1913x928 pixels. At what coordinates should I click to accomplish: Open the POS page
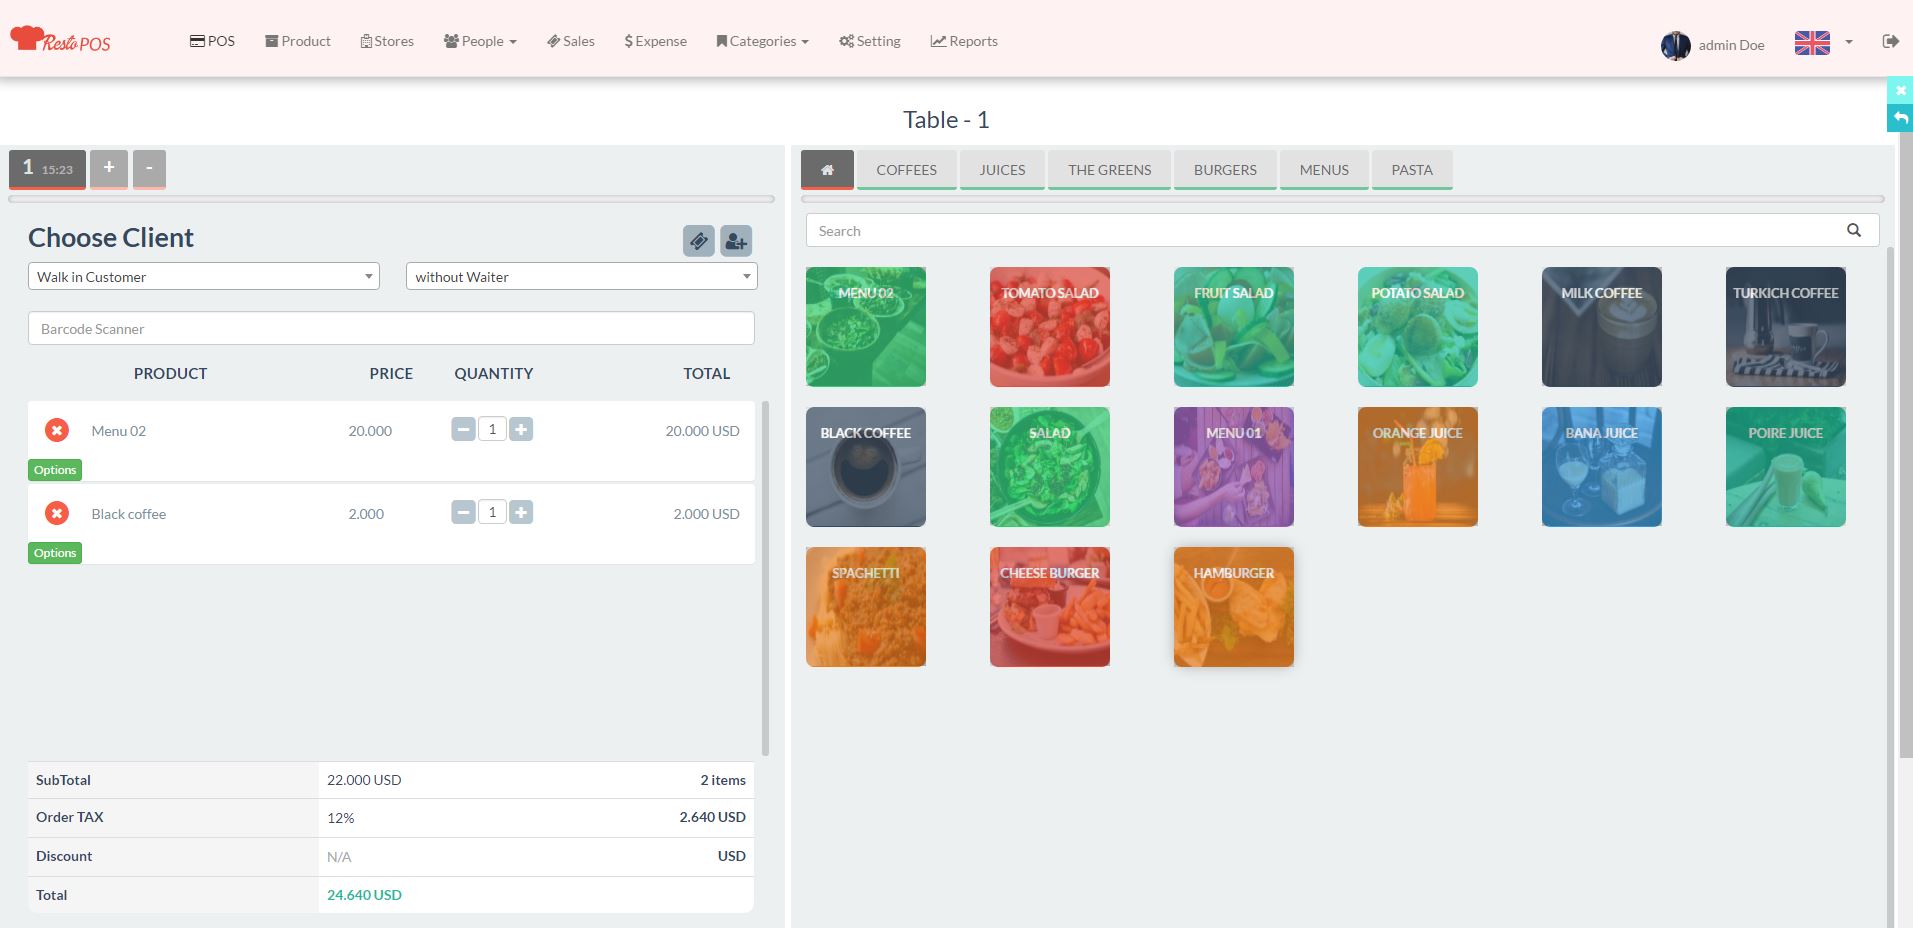point(212,41)
